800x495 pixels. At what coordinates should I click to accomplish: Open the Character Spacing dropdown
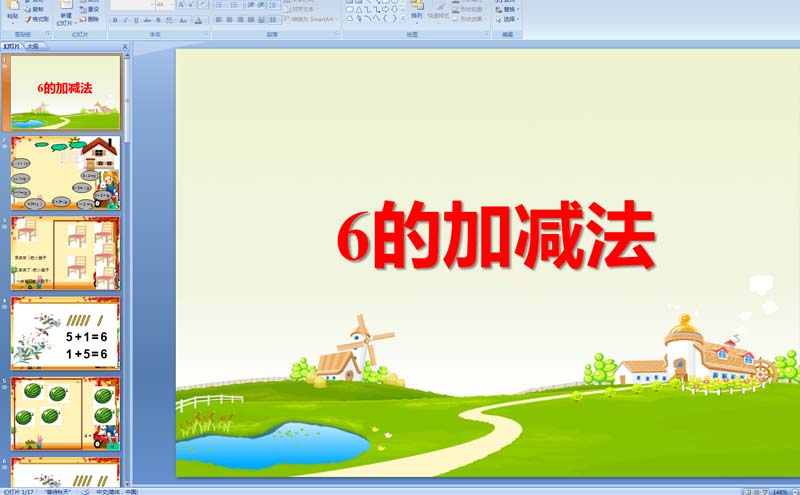coord(169,20)
